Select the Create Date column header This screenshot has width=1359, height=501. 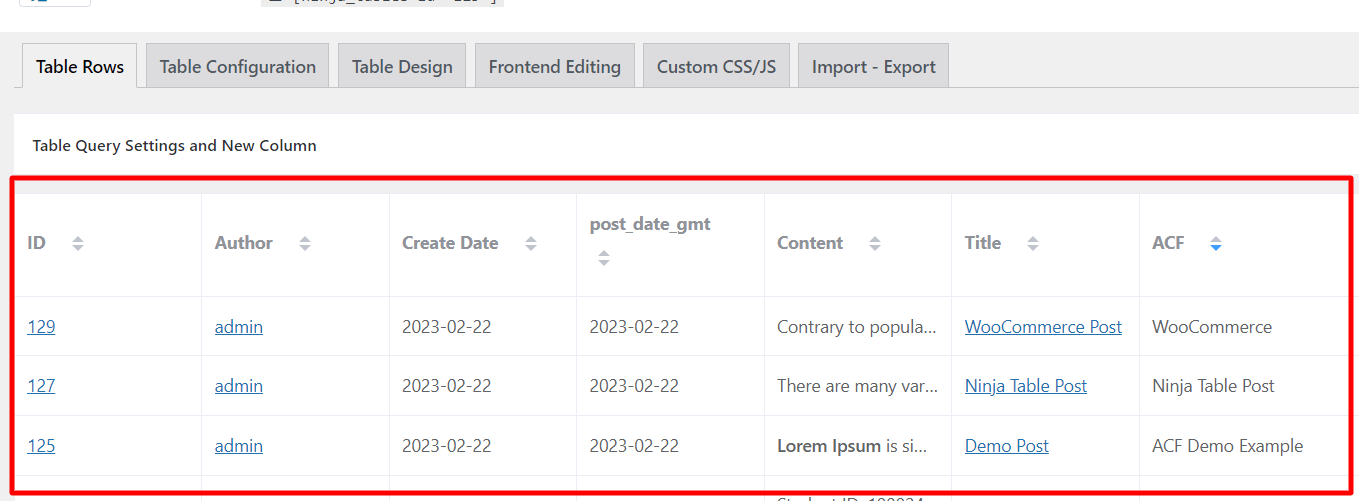(483, 243)
